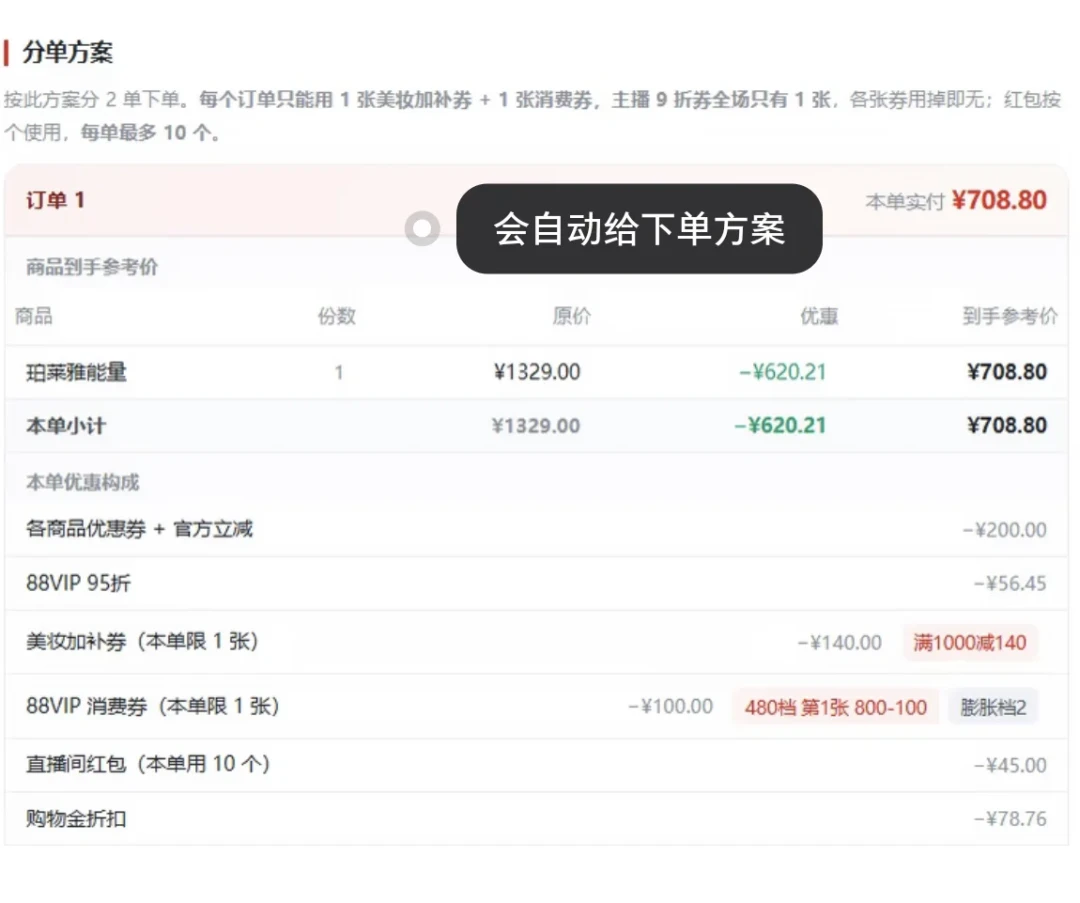Viewport: 1080px width, 903px height.
Task: Click the ¥708.80 in 本单小计 row
Action: (1007, 426)
